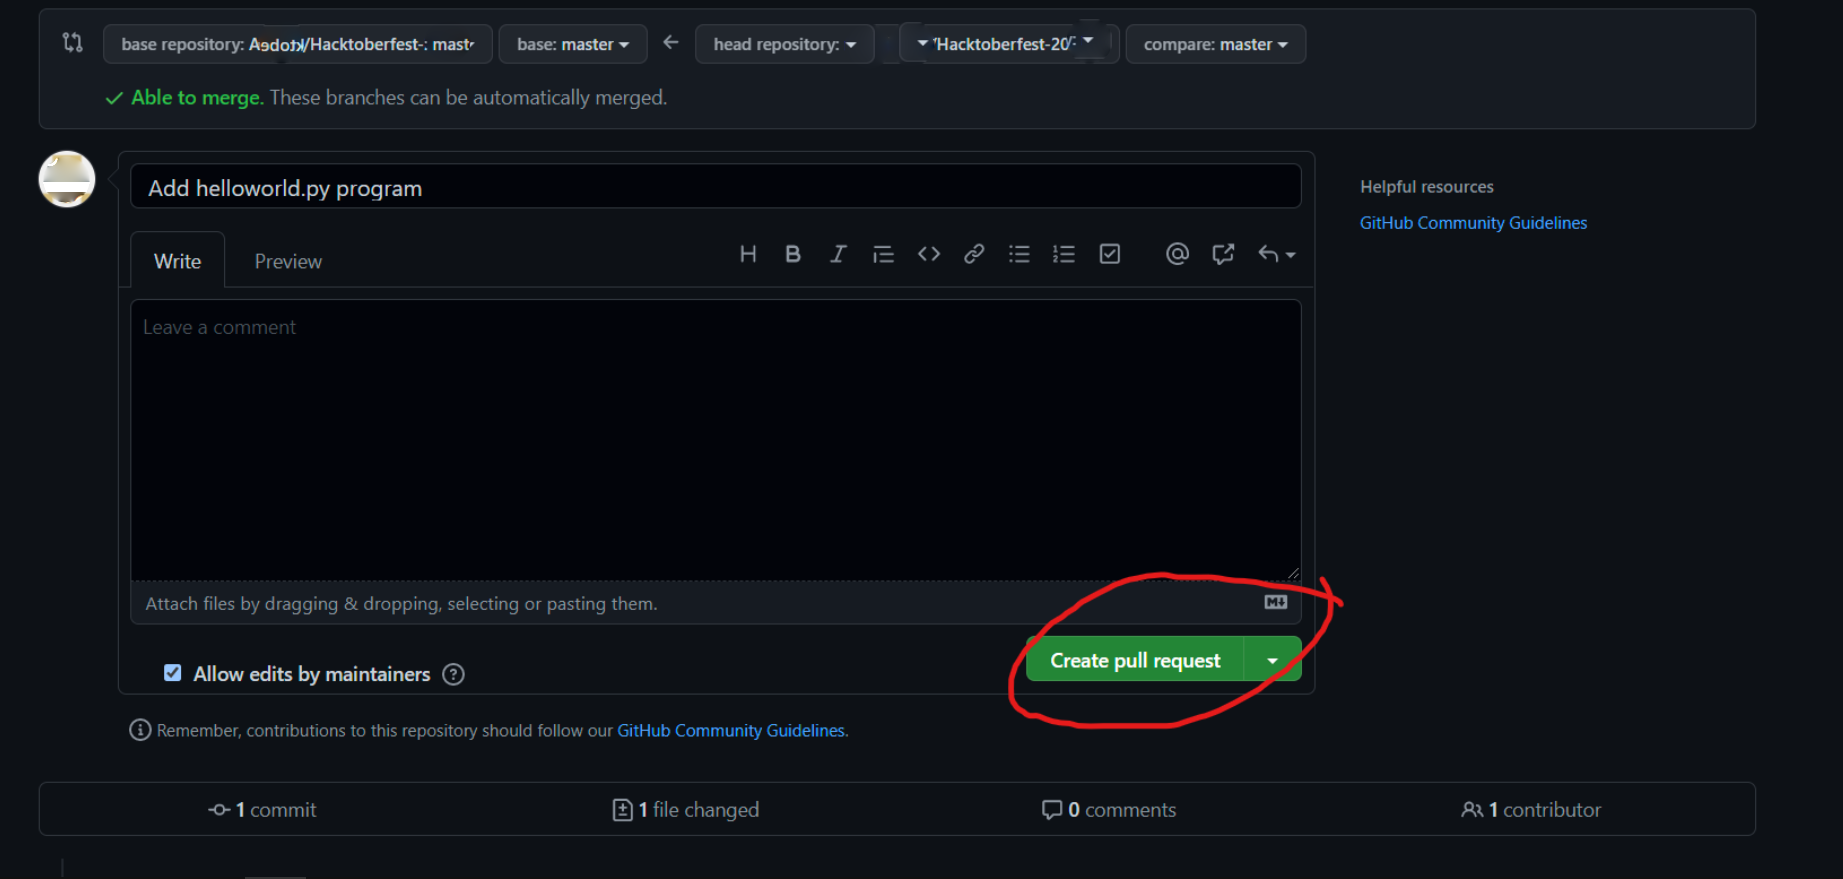This screenshot has width=1843, height=879.
Task: Click the Markdown supported icon
Action: tap(1276, 602)
